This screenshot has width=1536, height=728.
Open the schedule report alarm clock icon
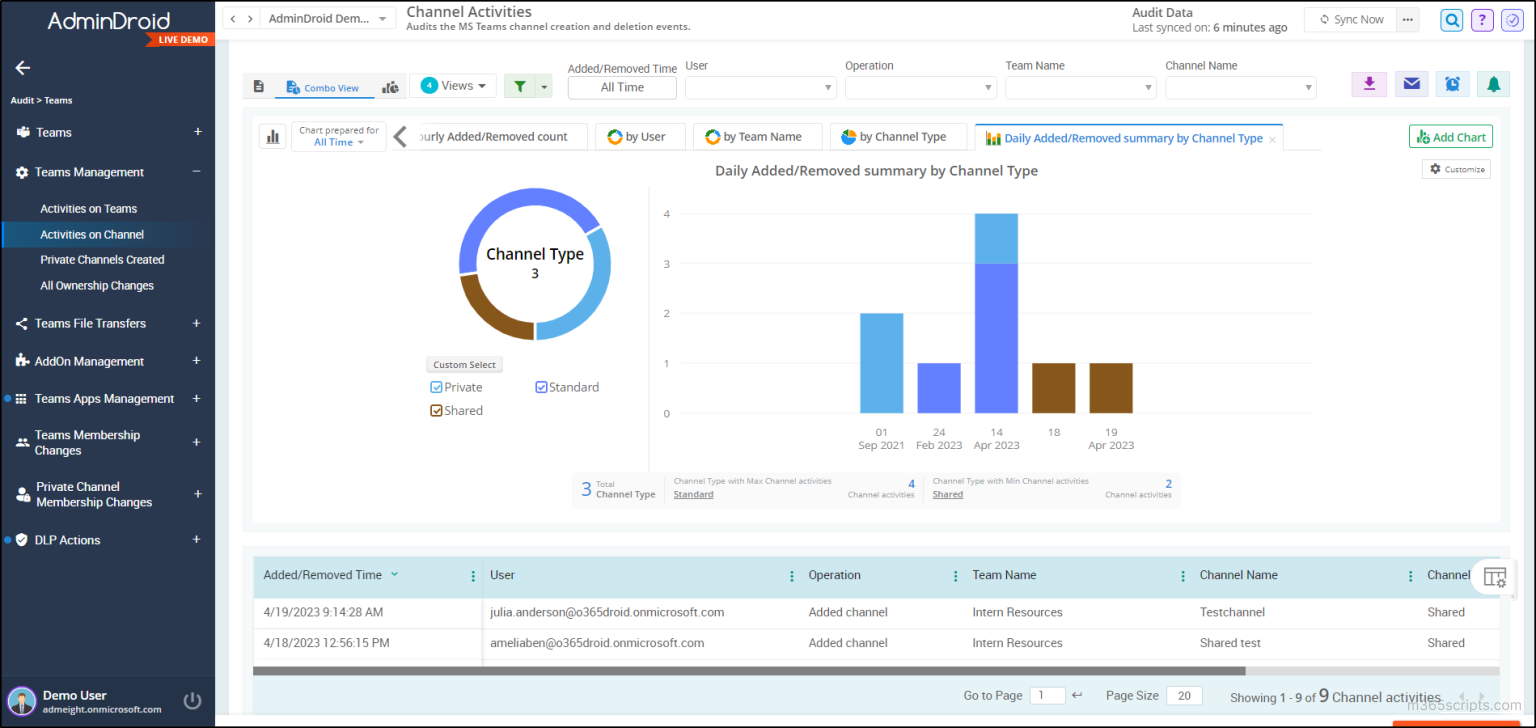point(1452,84)
